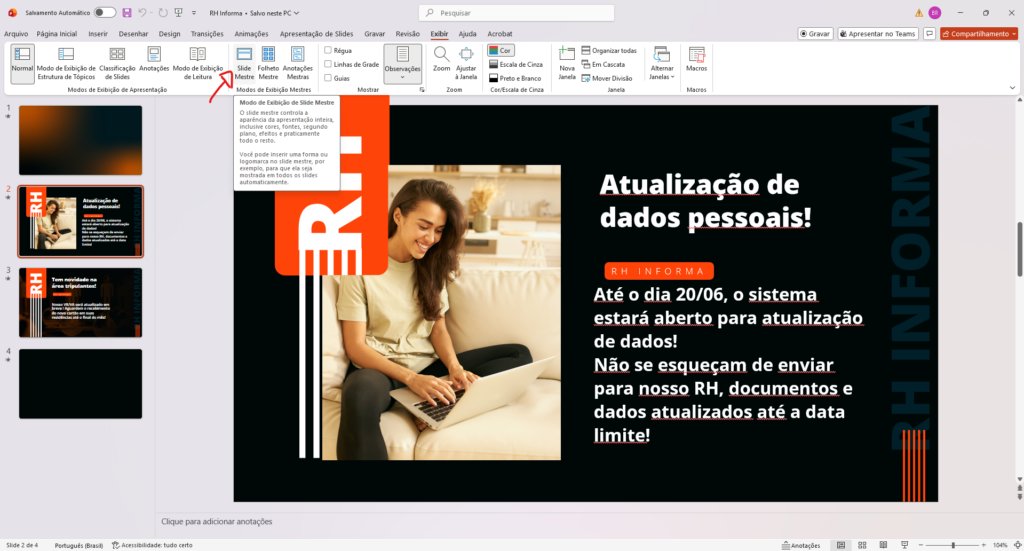Screen dimensions: 1024x551
Task: Start slideshow from the status bar icon
Action: 906,545
